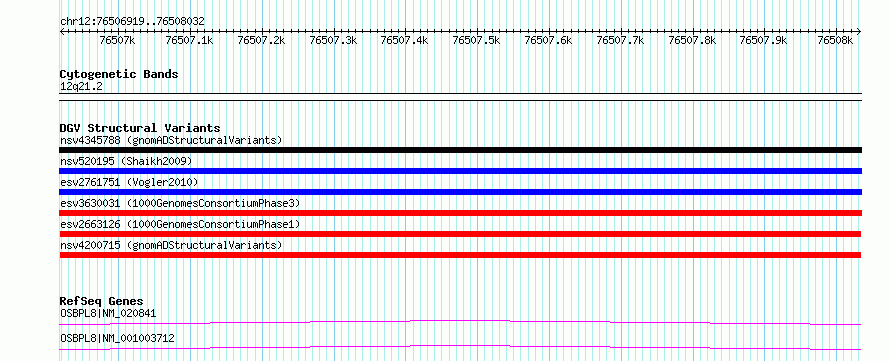Open the nsv520195 Shaikh2009 label

(126, 161)
